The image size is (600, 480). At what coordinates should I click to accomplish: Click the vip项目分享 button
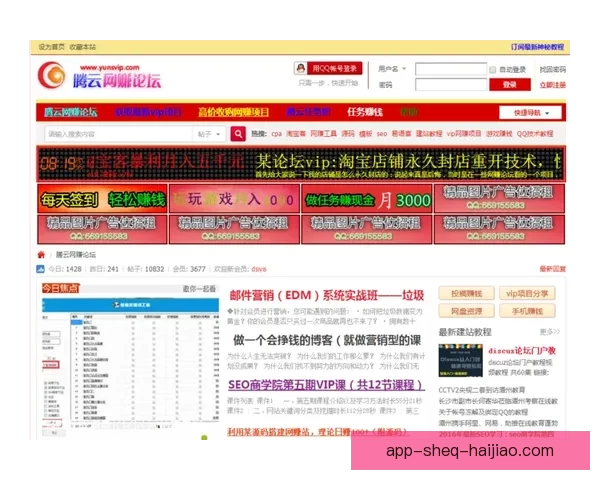[x=527, y=294]
